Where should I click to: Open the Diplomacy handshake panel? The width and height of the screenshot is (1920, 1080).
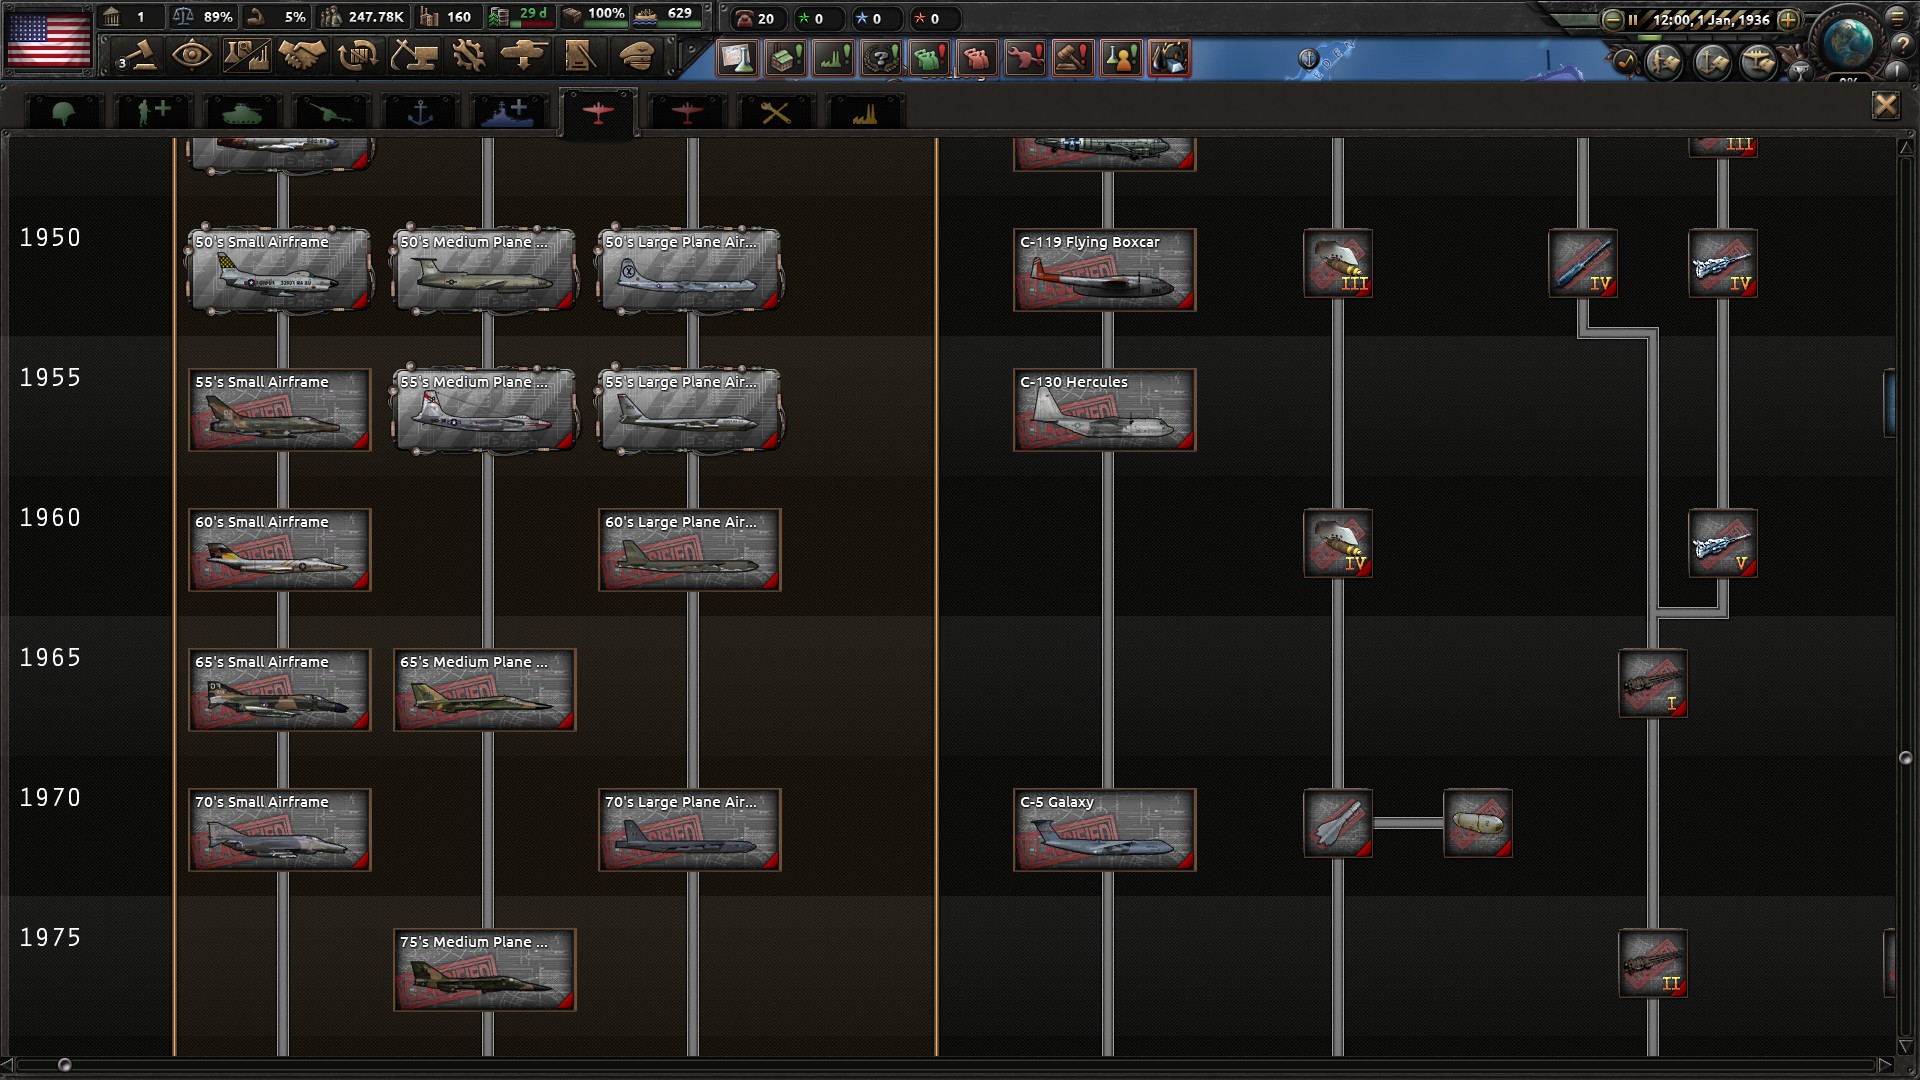tap(301, 55)
